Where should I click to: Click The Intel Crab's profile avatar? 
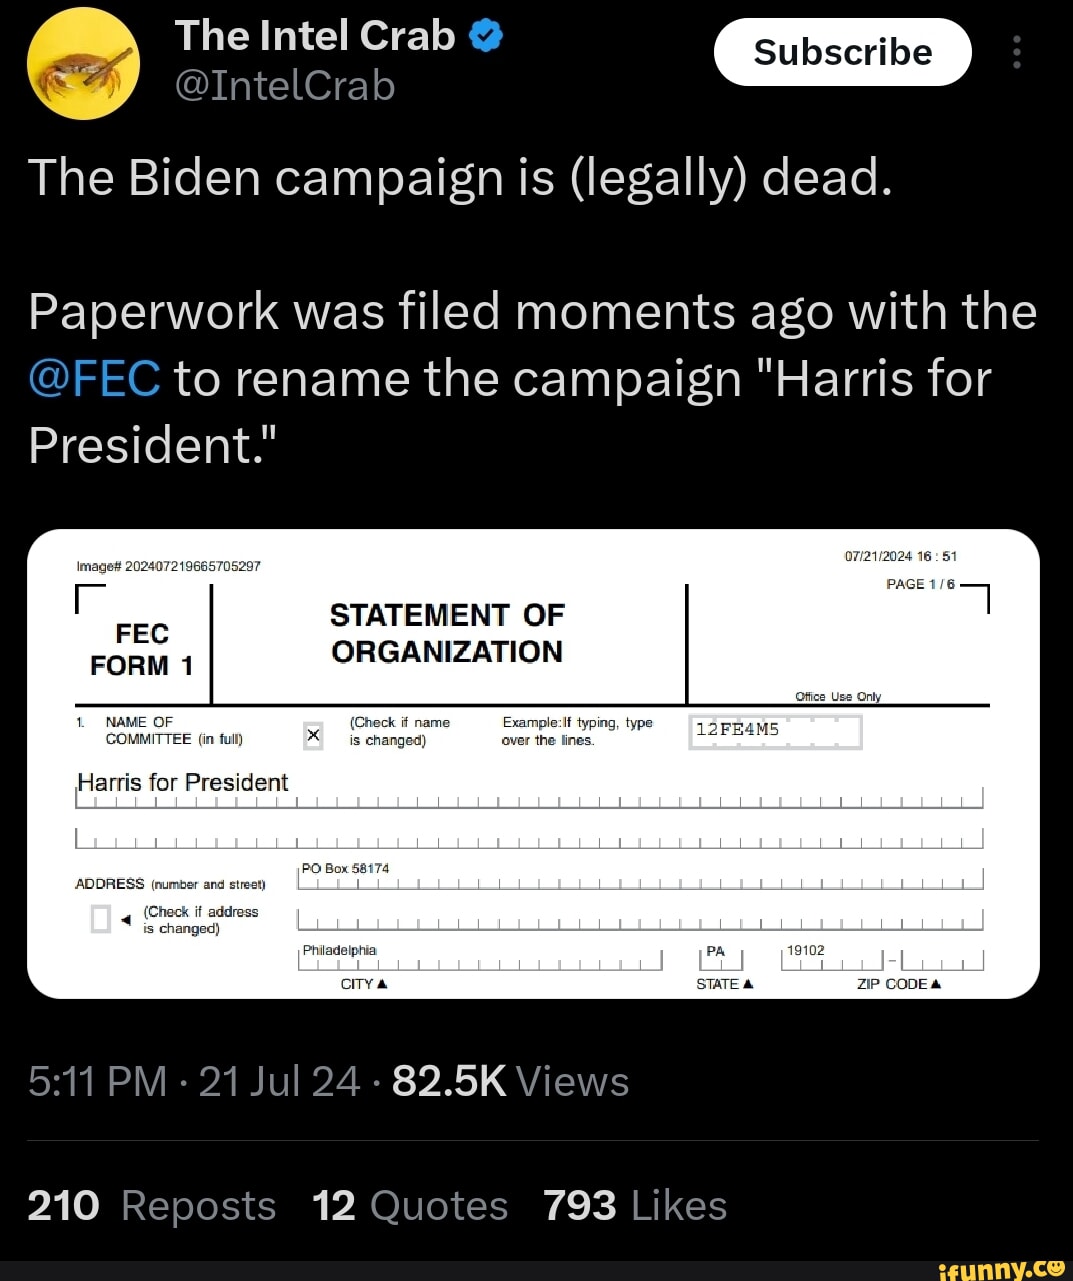pyautogui.click(x=82, y=63)
